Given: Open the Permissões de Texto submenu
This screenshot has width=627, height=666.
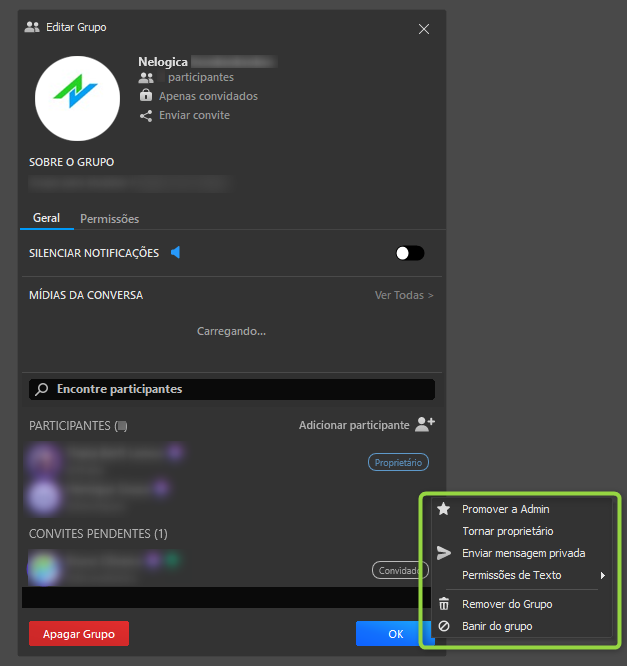Looking at the screenshot, I should point(522,575).
